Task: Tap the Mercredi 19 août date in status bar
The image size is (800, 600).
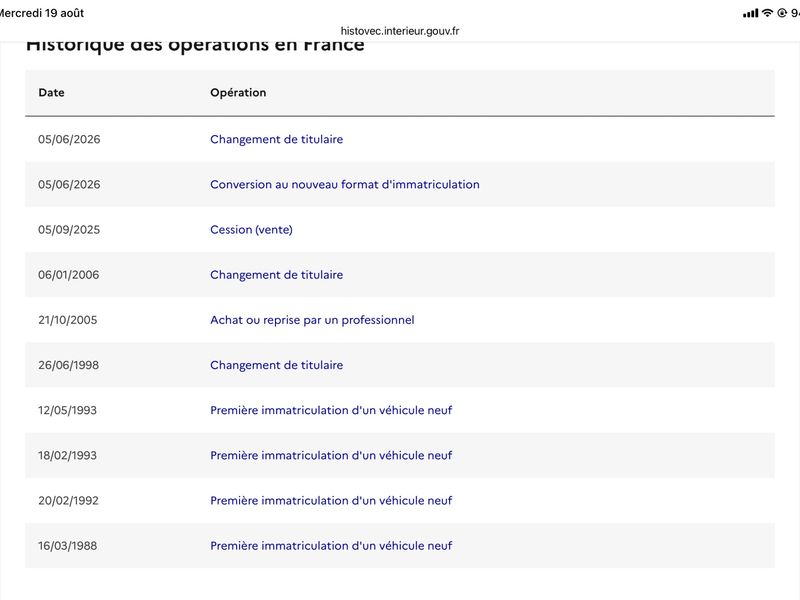Action: point(42,13)
